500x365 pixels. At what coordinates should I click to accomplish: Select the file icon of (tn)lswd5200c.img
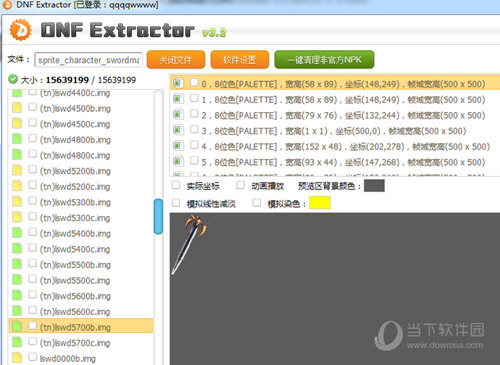click(x=17, y=186)
